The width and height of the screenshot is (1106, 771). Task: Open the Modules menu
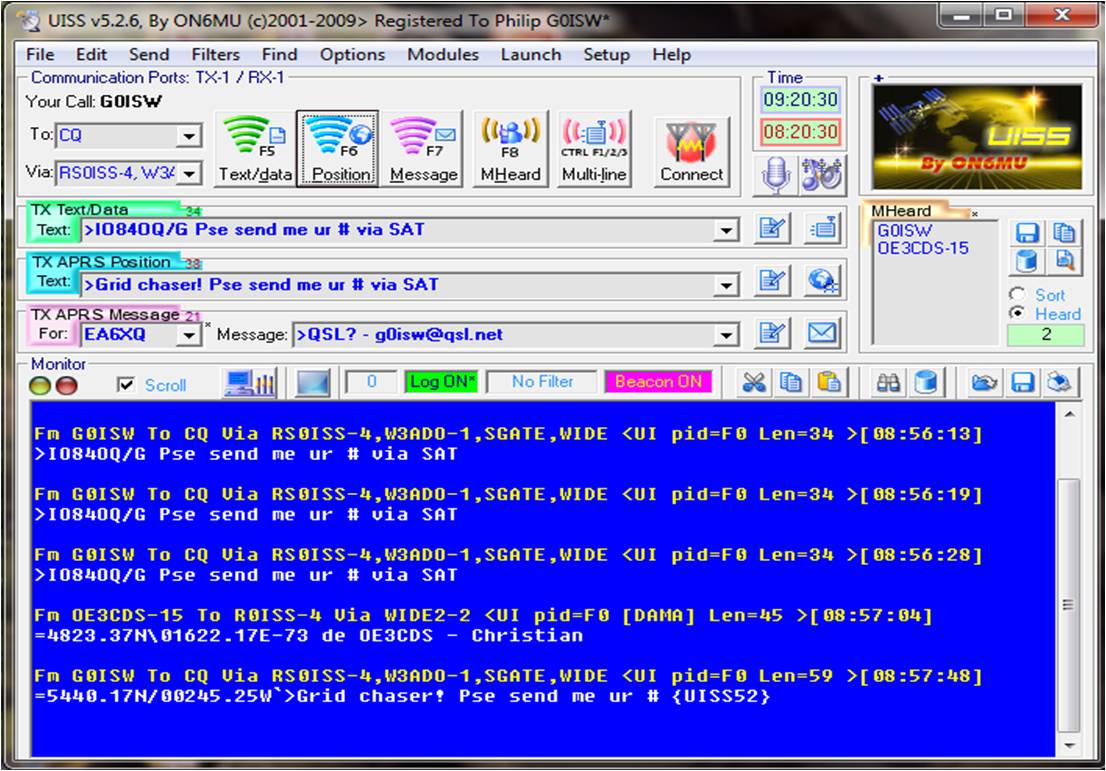[x=443, y=54]
